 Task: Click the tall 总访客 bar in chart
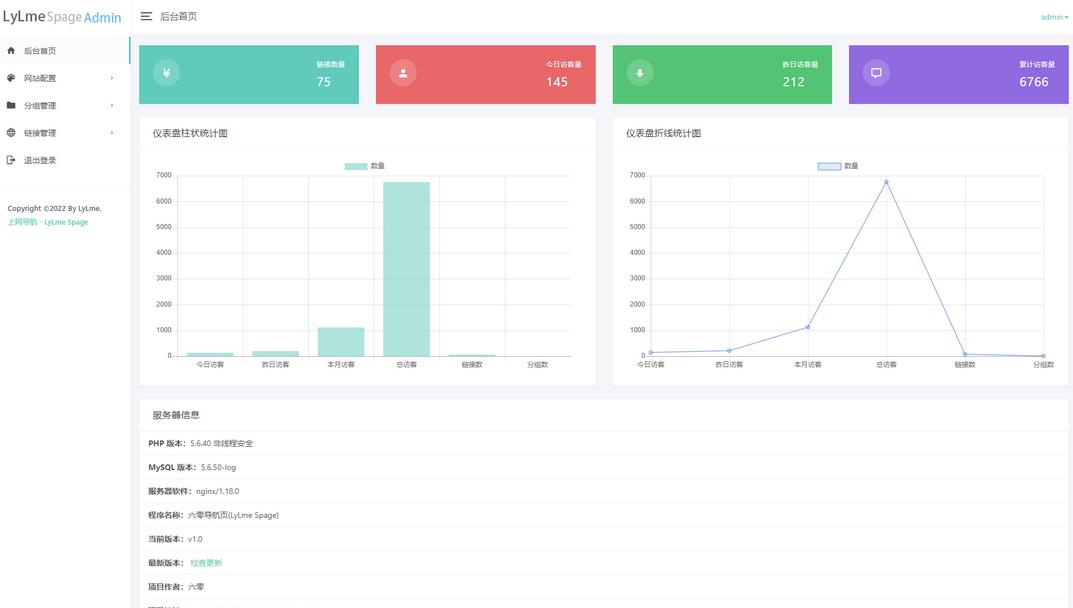tap(406, 268)
